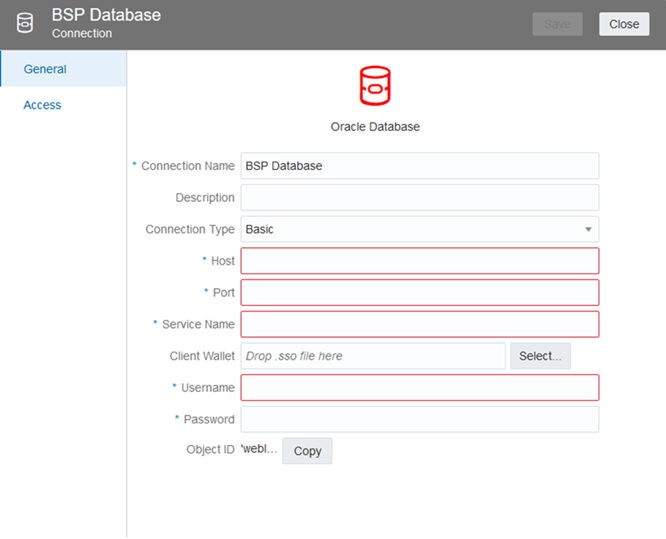
Task: Click the dropdown arrow beside Basic
Action: click(x=588, y=229)
